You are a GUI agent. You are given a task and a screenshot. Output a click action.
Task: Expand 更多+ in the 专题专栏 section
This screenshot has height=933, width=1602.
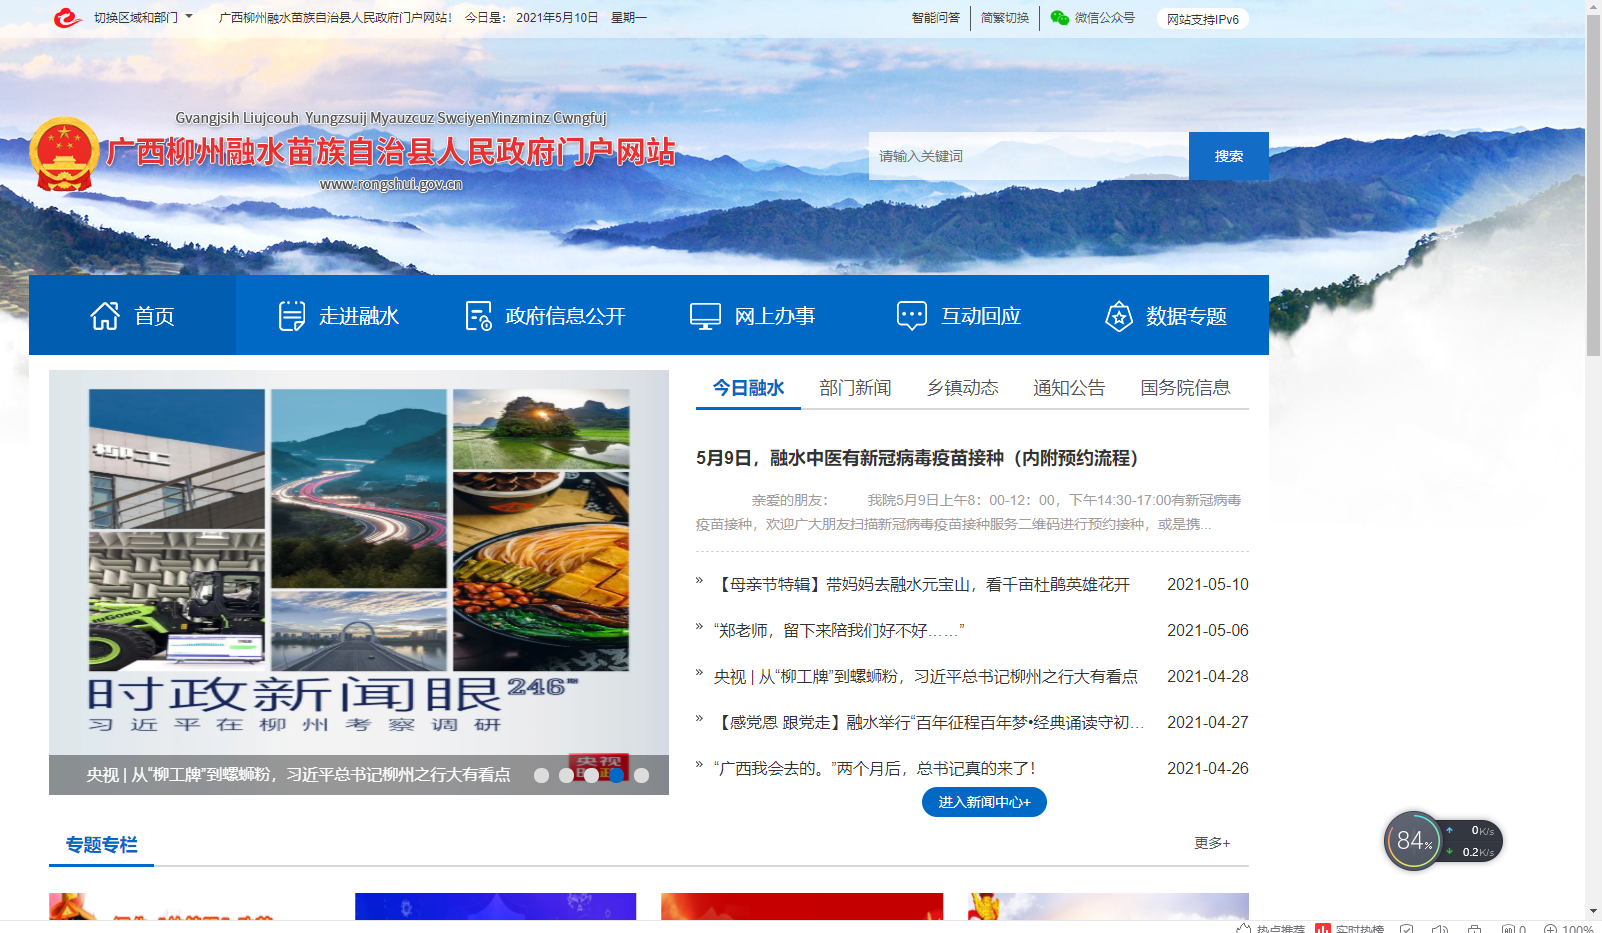tap(1212, 843)
